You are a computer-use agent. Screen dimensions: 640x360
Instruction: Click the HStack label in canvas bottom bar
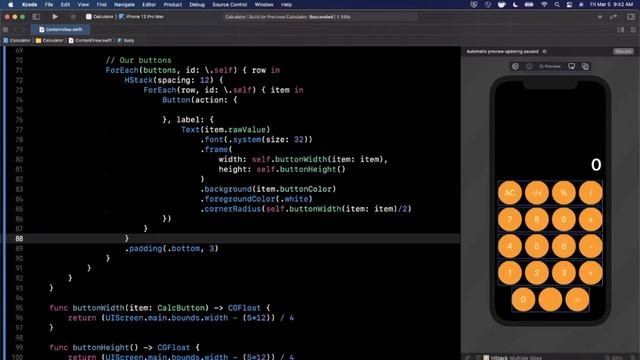click(x=499, y=358)
